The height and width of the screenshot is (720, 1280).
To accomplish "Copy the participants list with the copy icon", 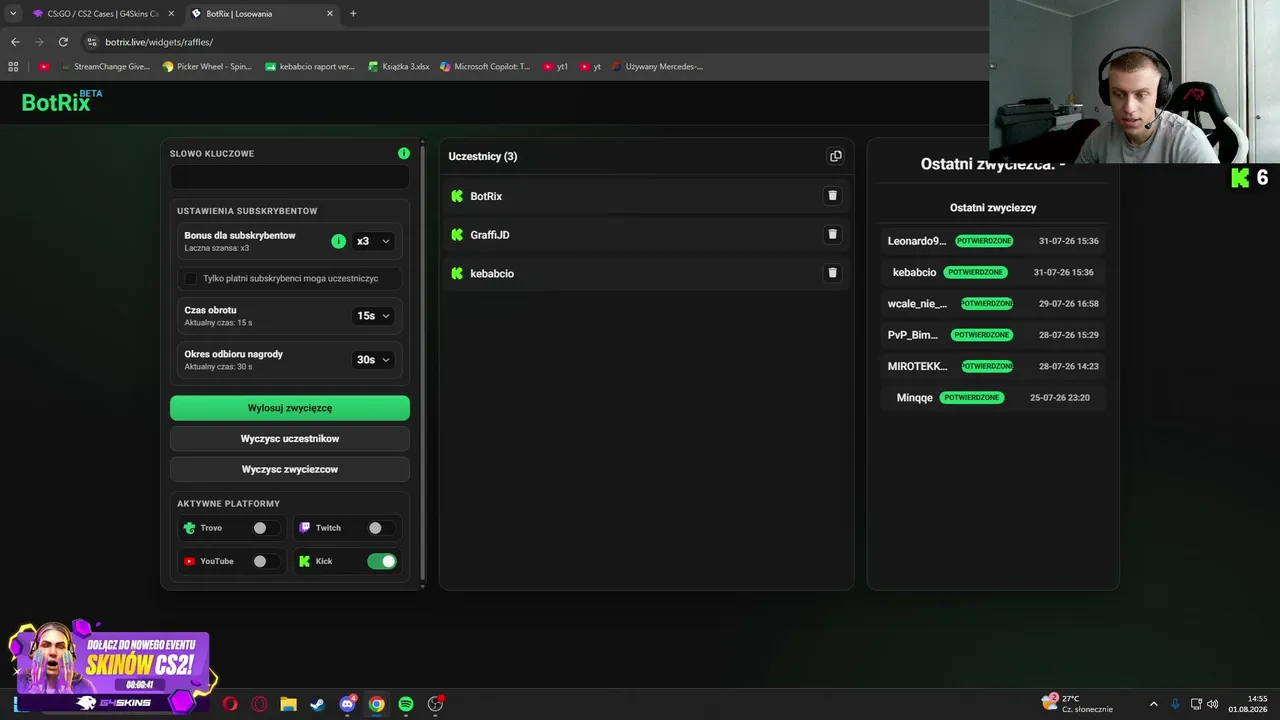I will (836, 156).
